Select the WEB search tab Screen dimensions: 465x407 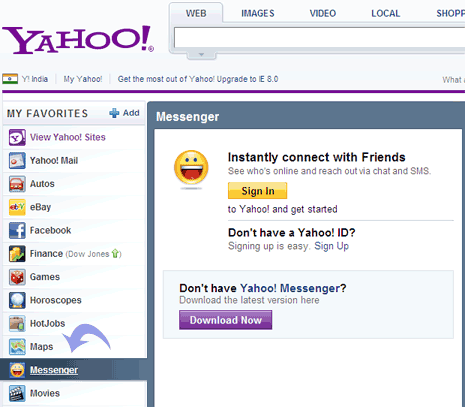click(196, 13)
